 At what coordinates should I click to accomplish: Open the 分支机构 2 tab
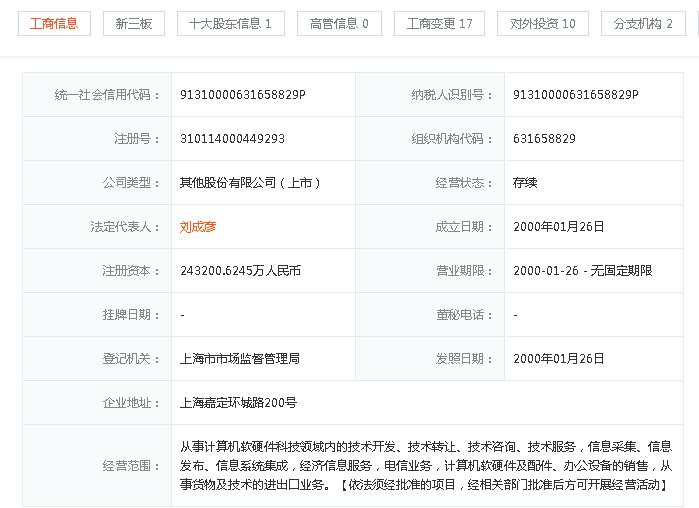coord(643,24)
